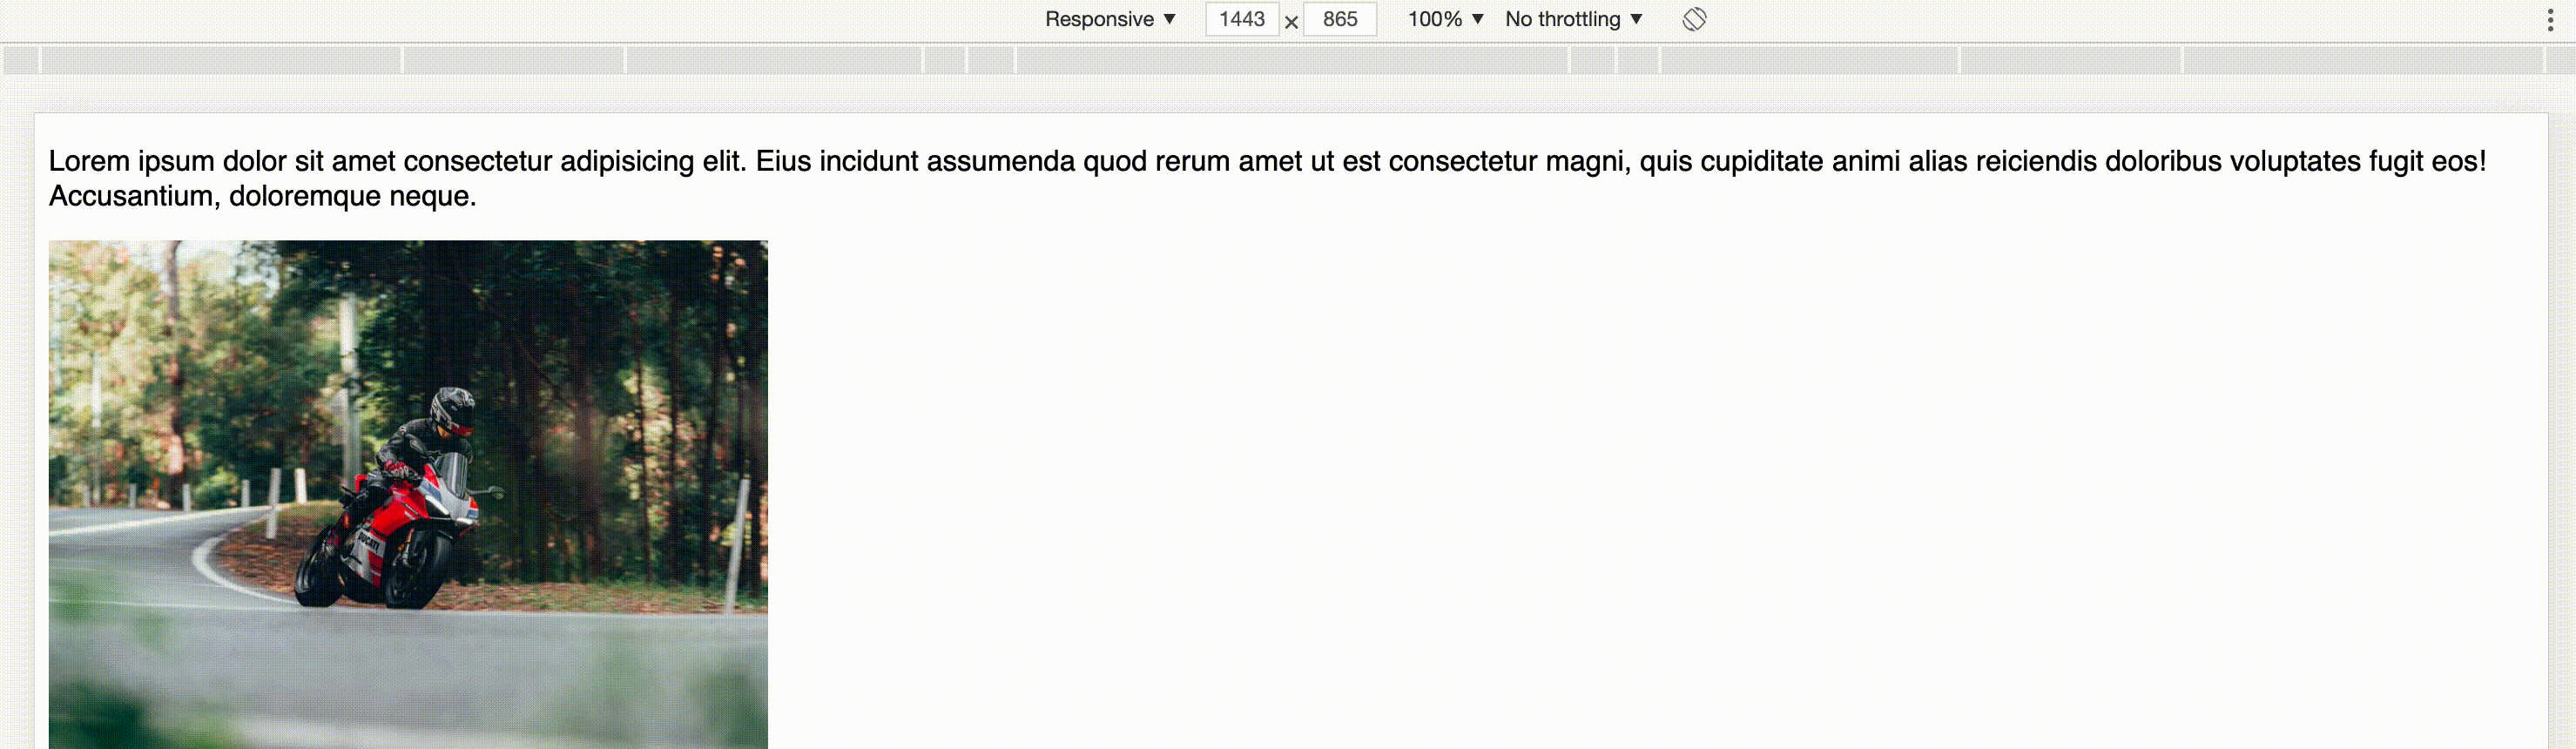Screen dimensions: 2576x749
Task: Click the rotate orientation icon
Action: coord(1694,19)
